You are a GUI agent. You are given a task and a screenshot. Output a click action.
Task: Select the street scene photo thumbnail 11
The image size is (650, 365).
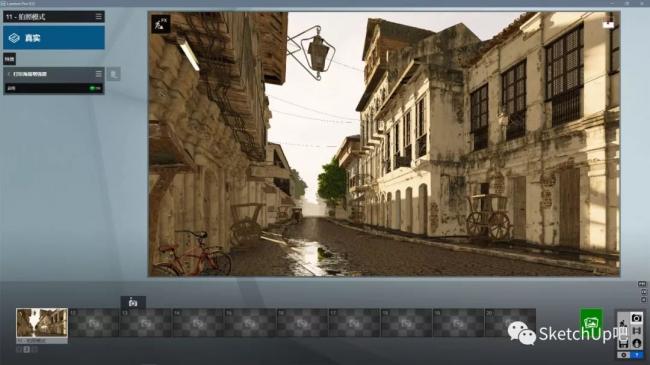42,323
